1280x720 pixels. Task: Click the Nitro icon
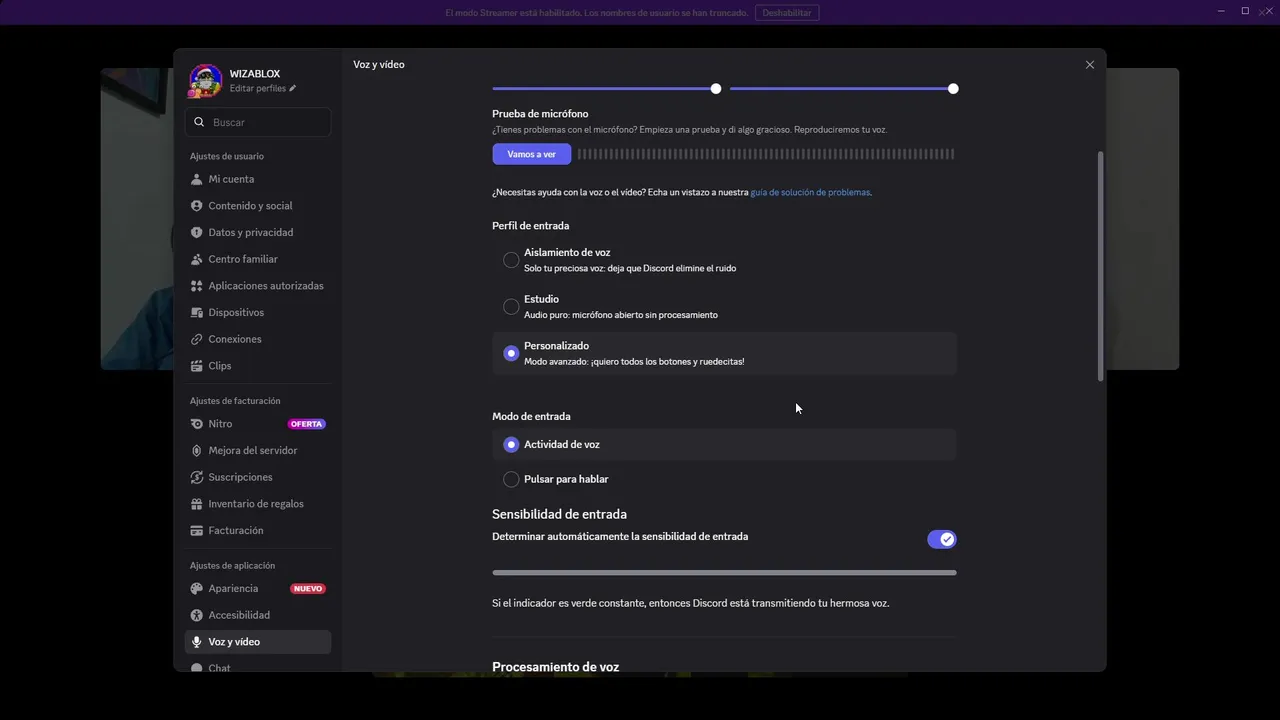pyautogui.click(x=197, y=424)
